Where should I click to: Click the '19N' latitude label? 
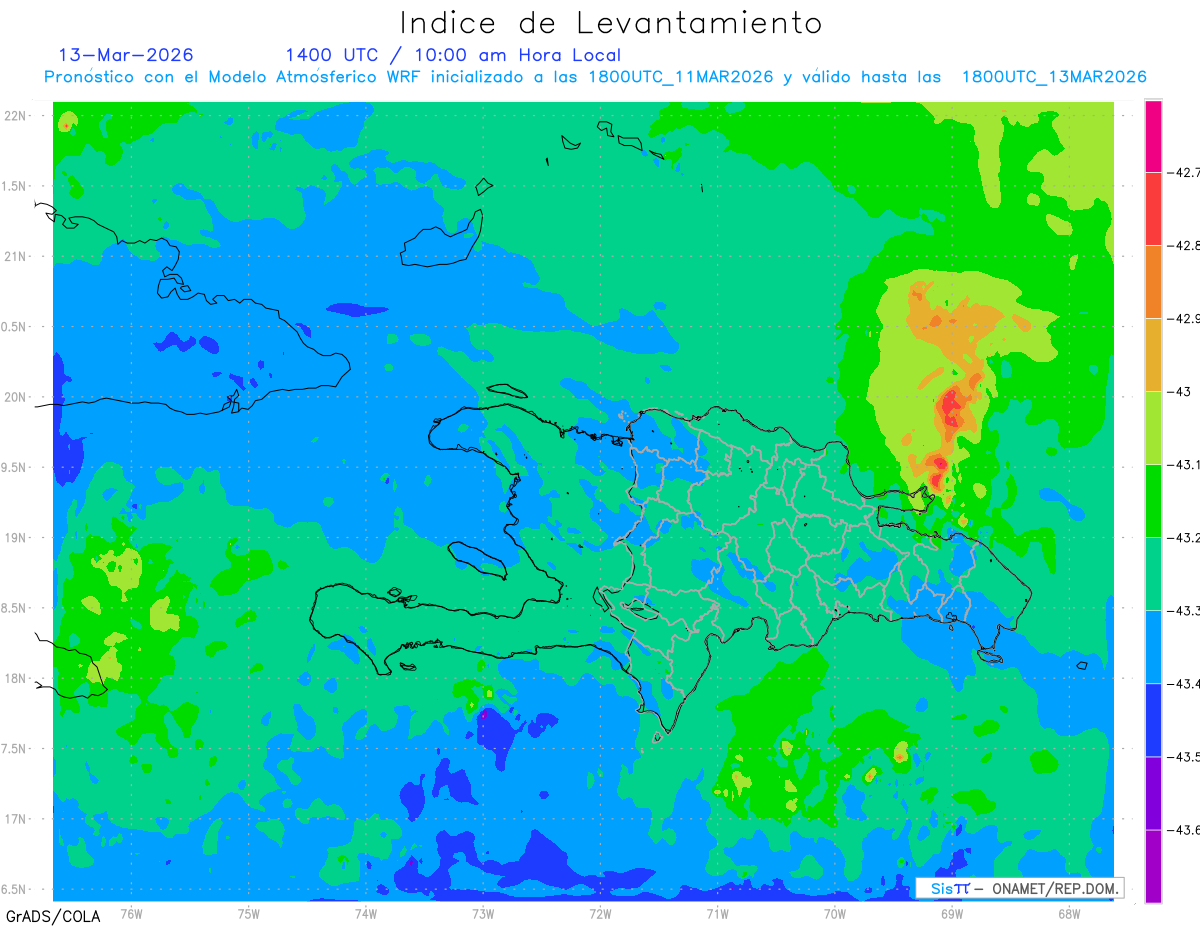tap(15, 538)
